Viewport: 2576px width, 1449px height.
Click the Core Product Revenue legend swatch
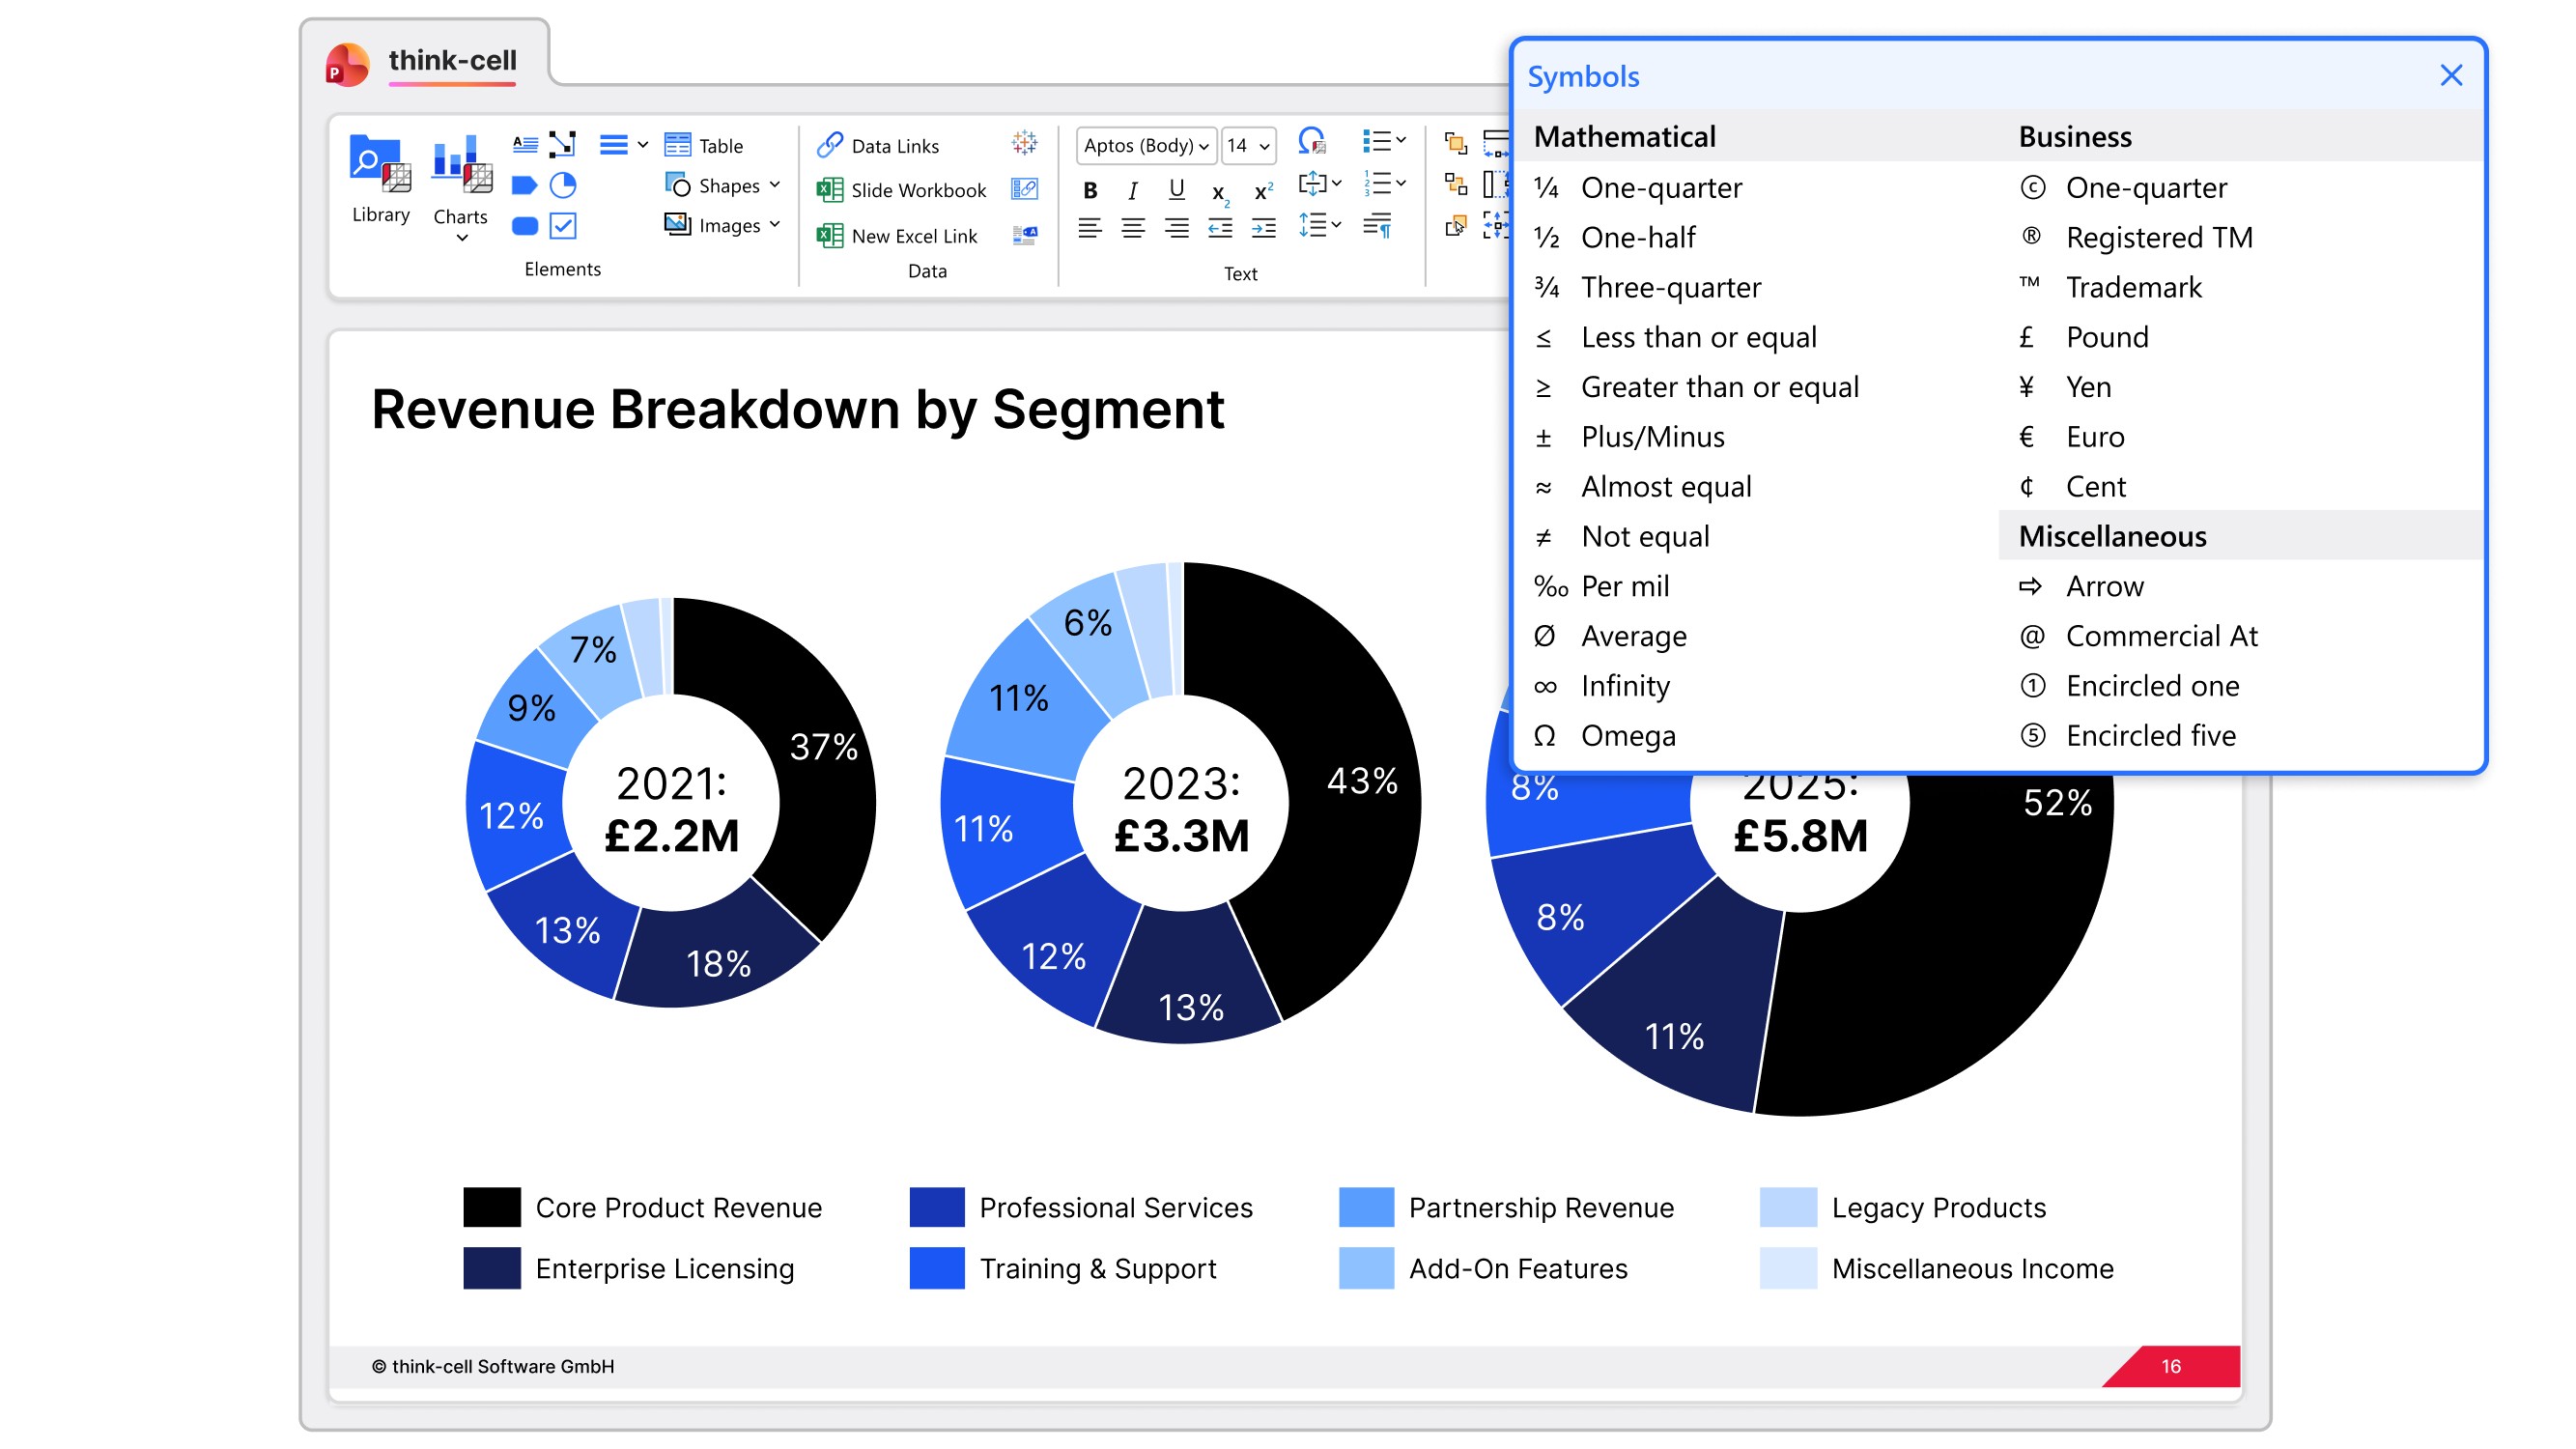492,1207
